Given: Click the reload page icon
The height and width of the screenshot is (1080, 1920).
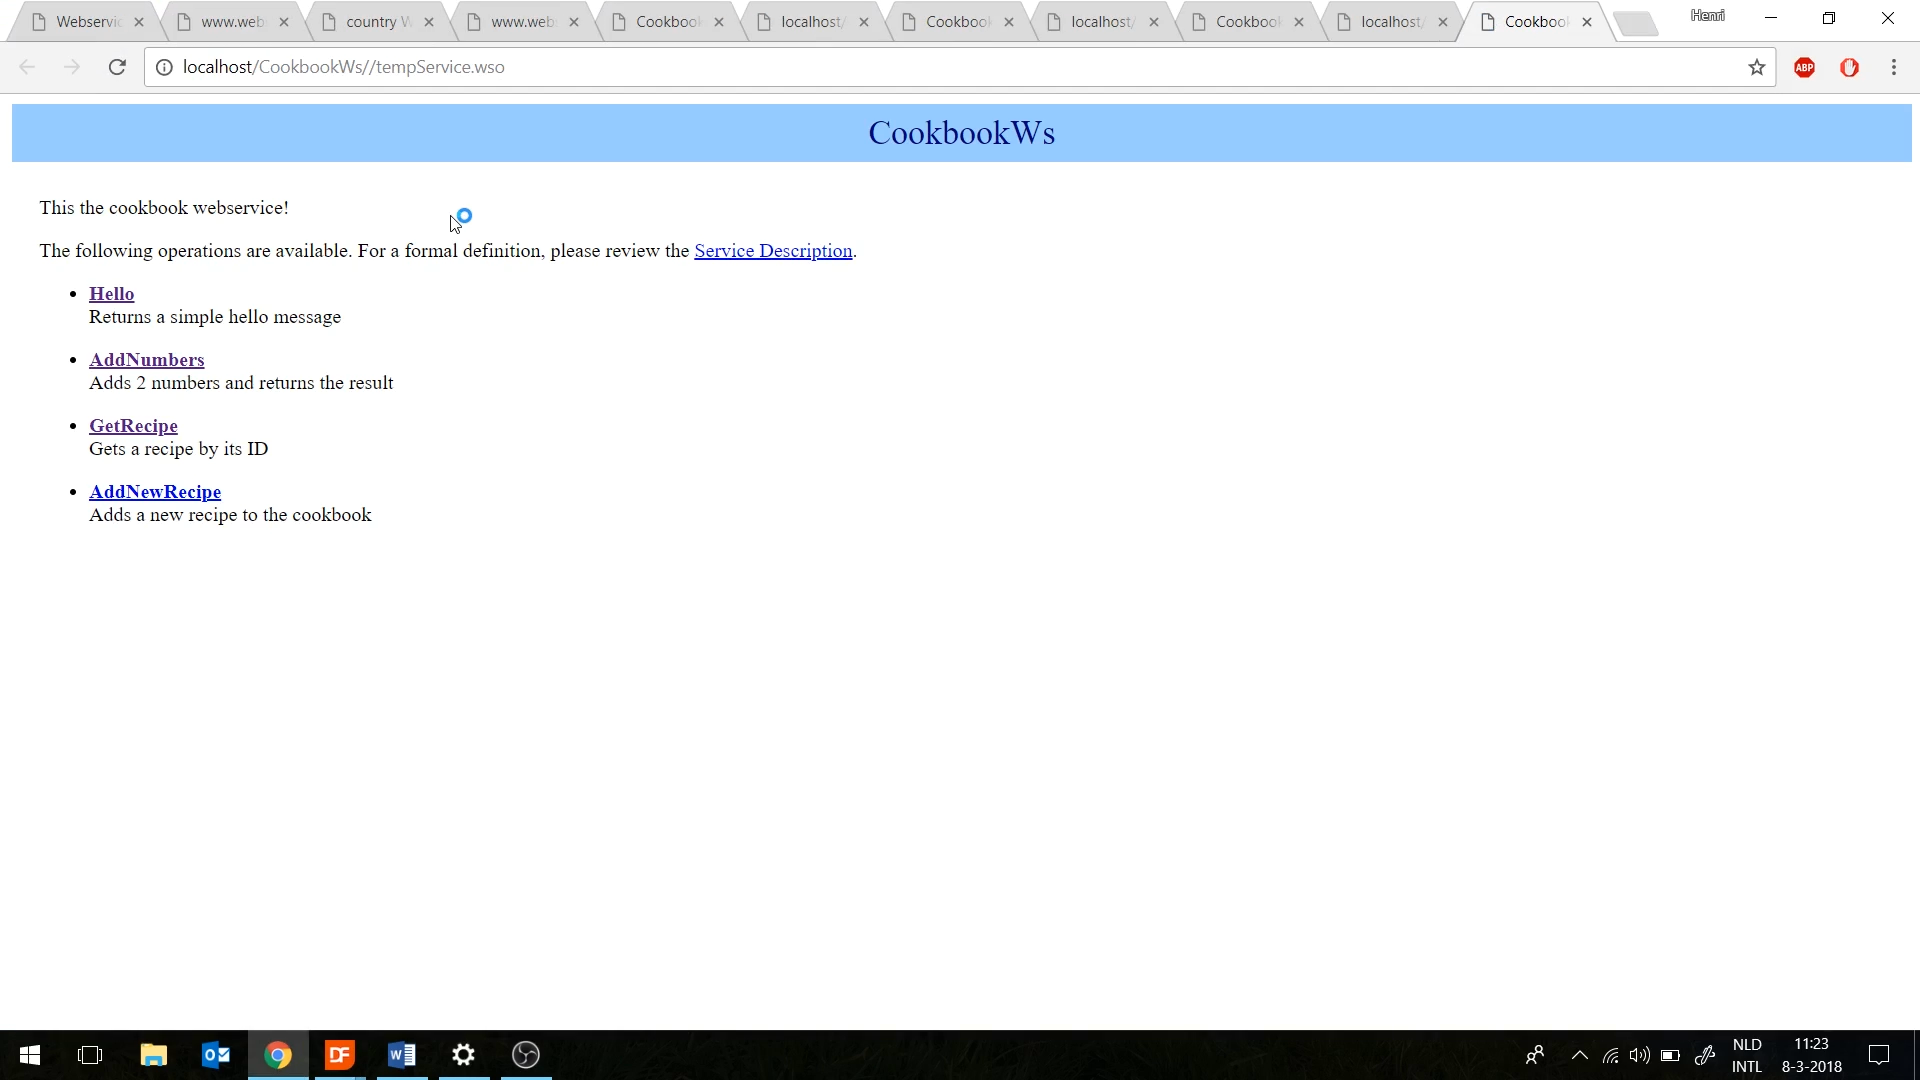Looking at the screenshot, I should coord(117,67).
